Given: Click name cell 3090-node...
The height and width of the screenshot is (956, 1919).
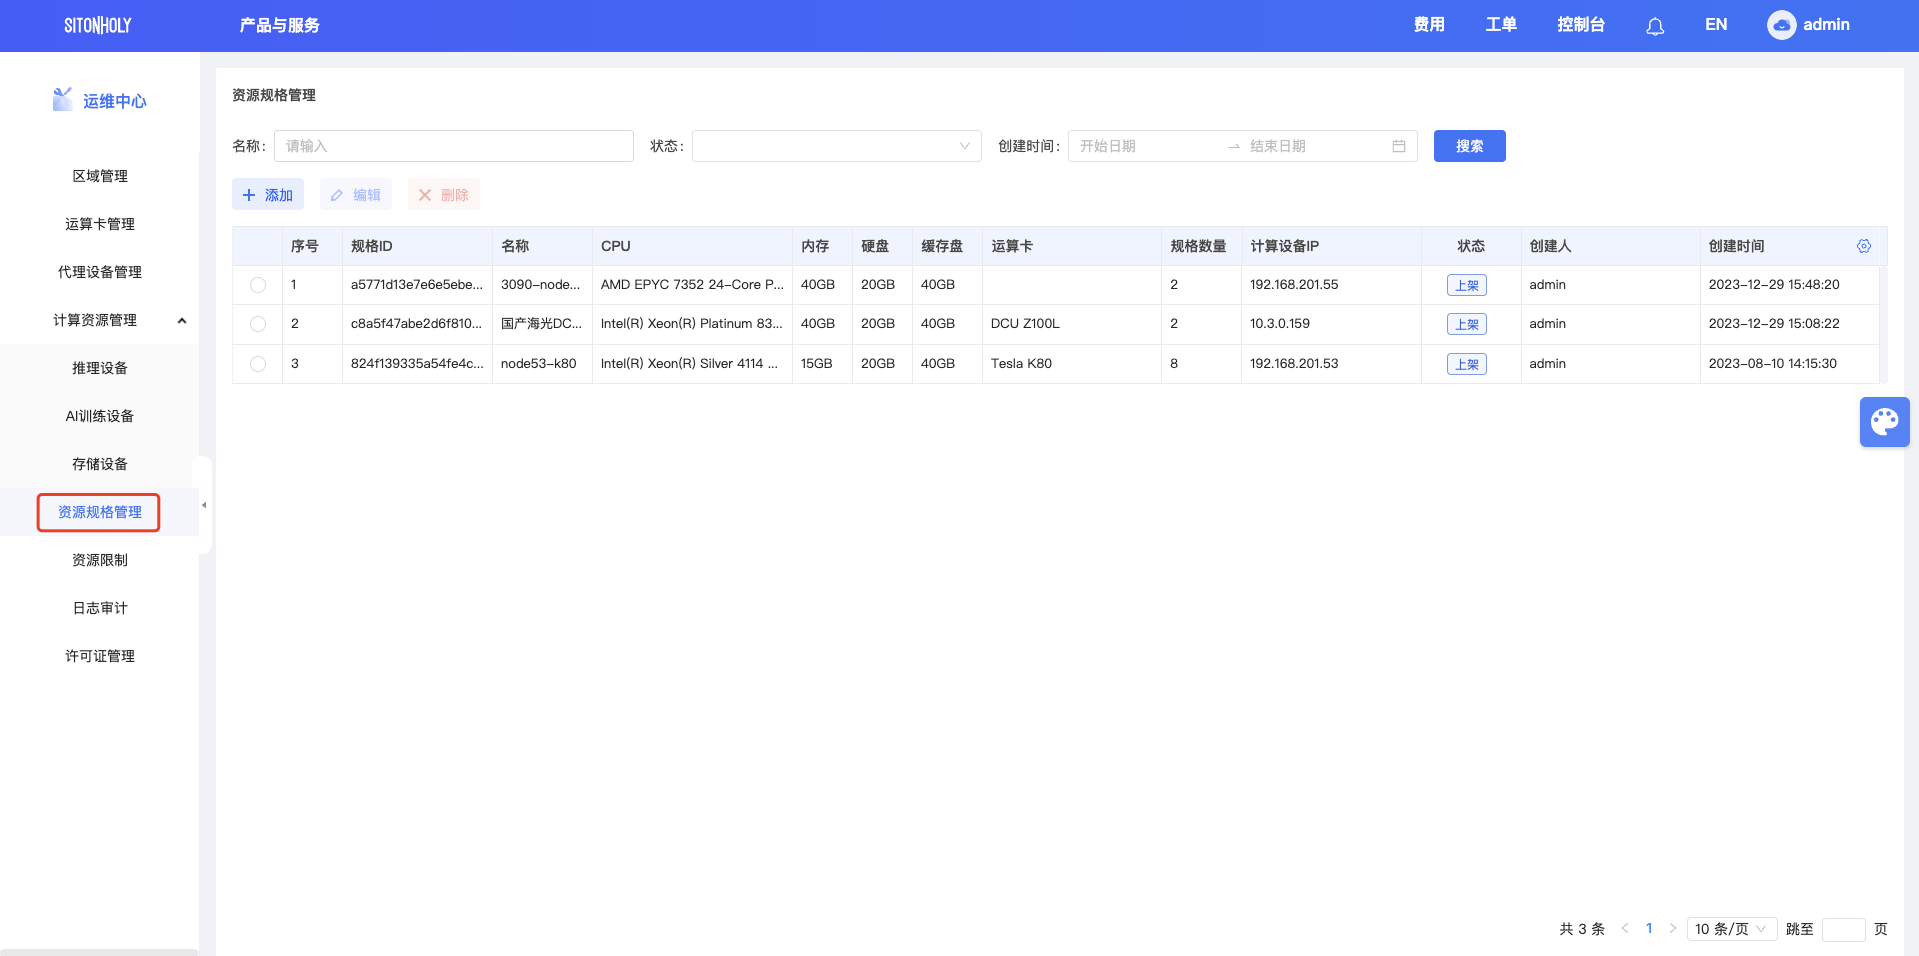Looking at the screenshot, I should (x=541, y=285).
